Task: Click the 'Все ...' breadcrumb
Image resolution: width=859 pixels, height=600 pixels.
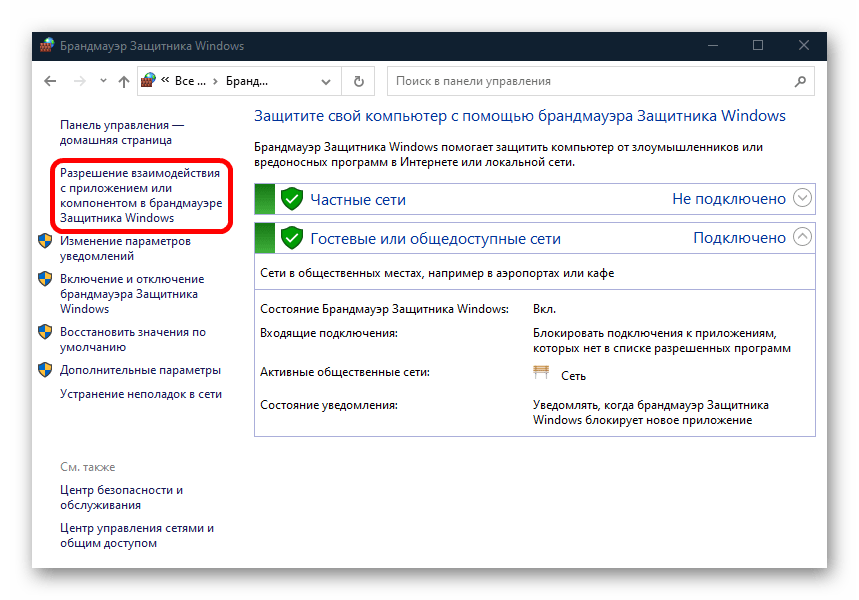Action: coord(190,81)
